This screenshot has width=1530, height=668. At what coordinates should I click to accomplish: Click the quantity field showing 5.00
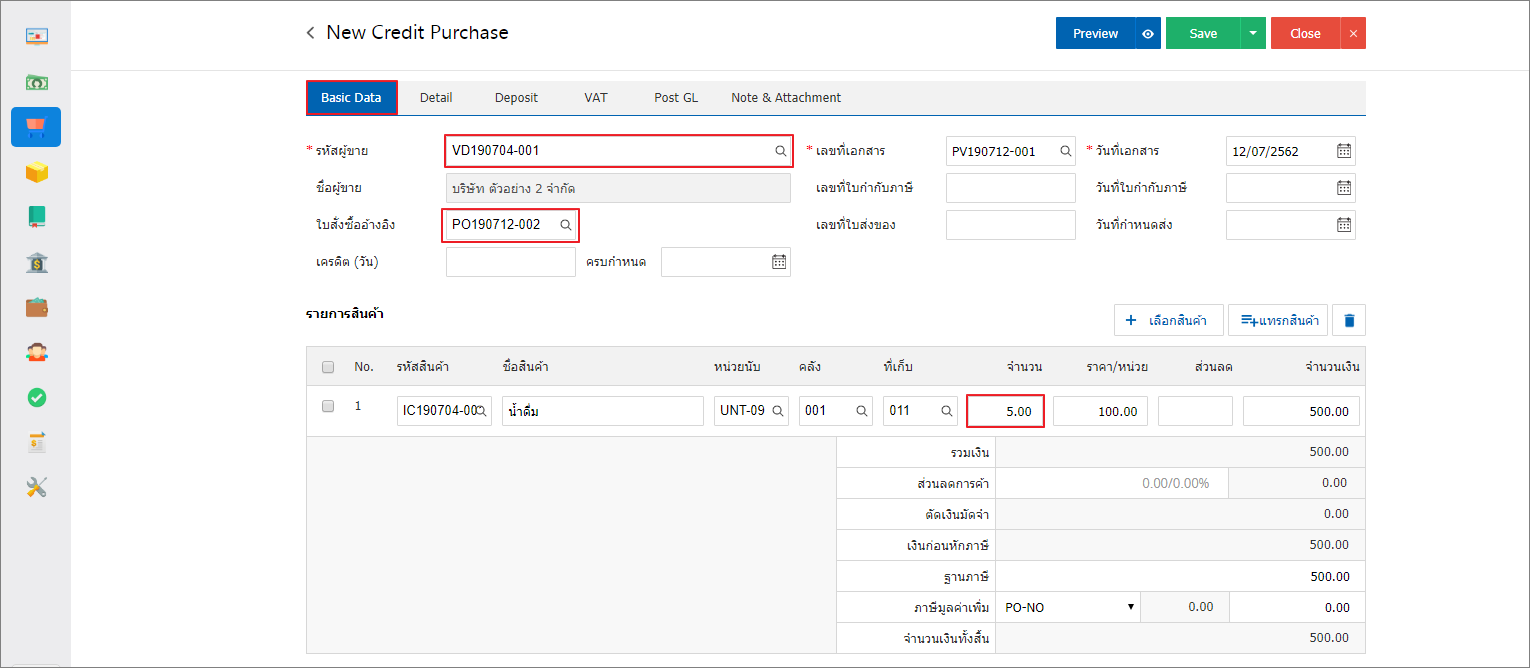(x=1006, y=411)
